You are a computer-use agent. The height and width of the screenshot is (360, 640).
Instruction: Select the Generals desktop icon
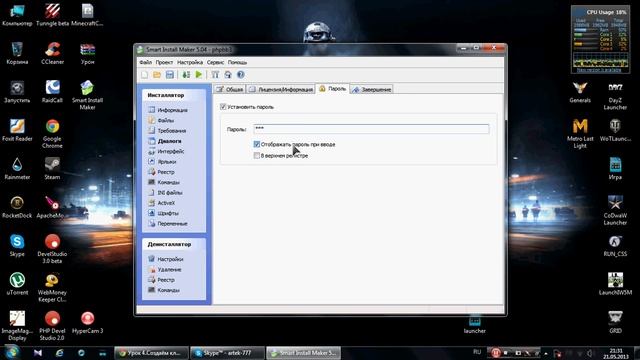pyautogui.click(x=580, y=92)
